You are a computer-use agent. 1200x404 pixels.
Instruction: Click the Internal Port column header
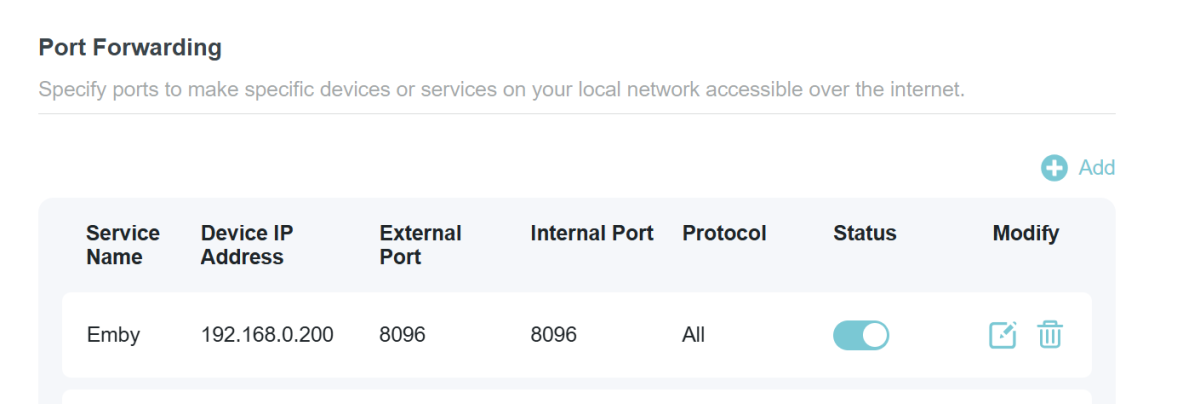(592, 234)
